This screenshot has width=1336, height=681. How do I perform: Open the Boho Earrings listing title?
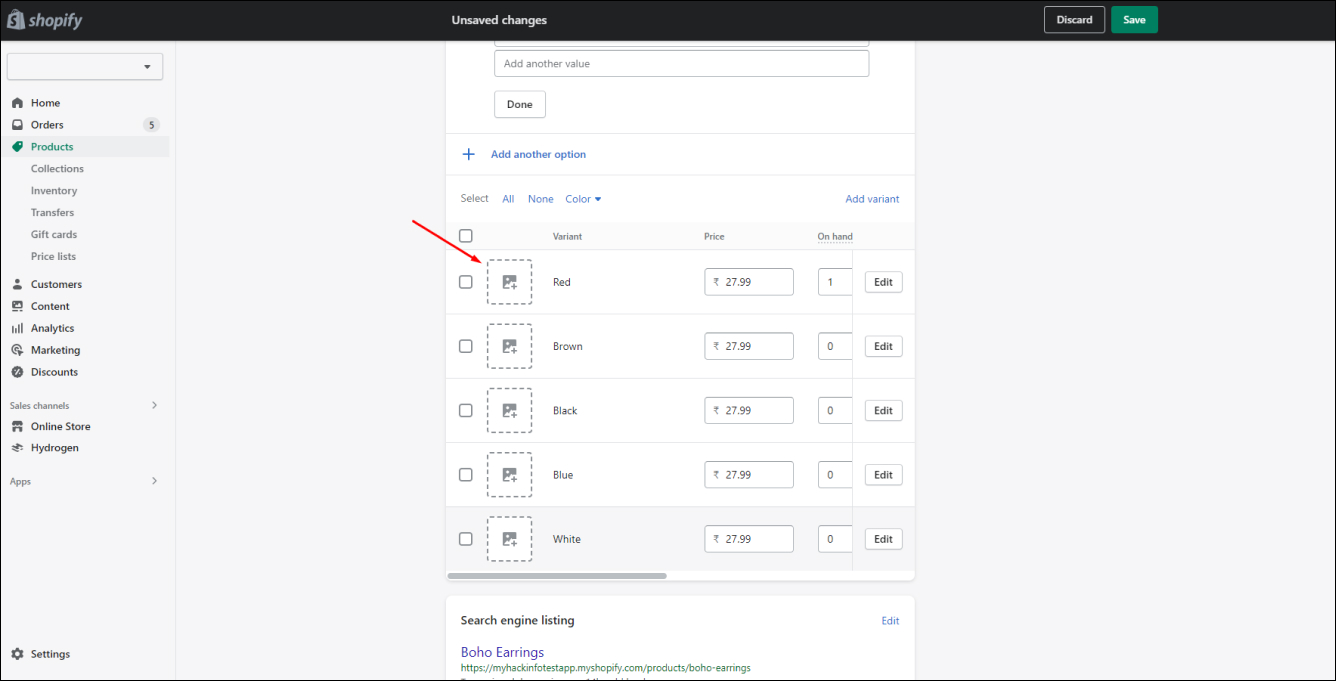[x=502, y=652]
